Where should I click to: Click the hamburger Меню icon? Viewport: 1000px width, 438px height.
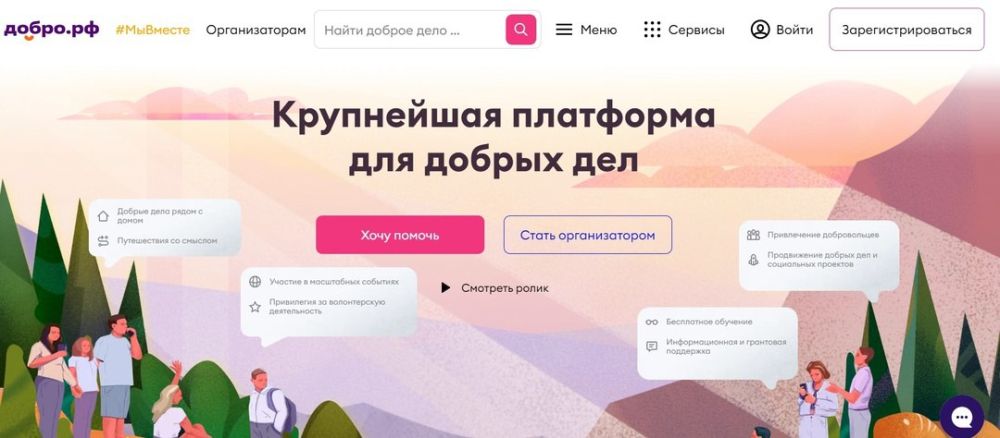tap(564, 30)
